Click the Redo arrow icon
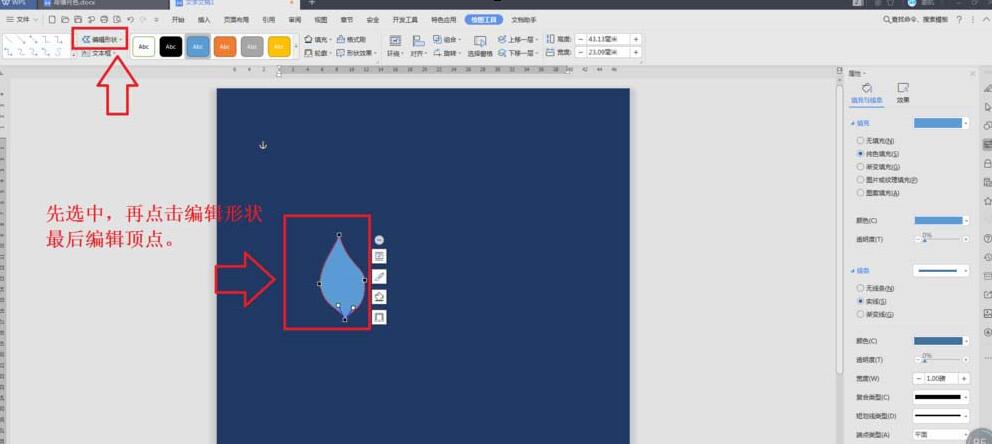 click(142, 20)
